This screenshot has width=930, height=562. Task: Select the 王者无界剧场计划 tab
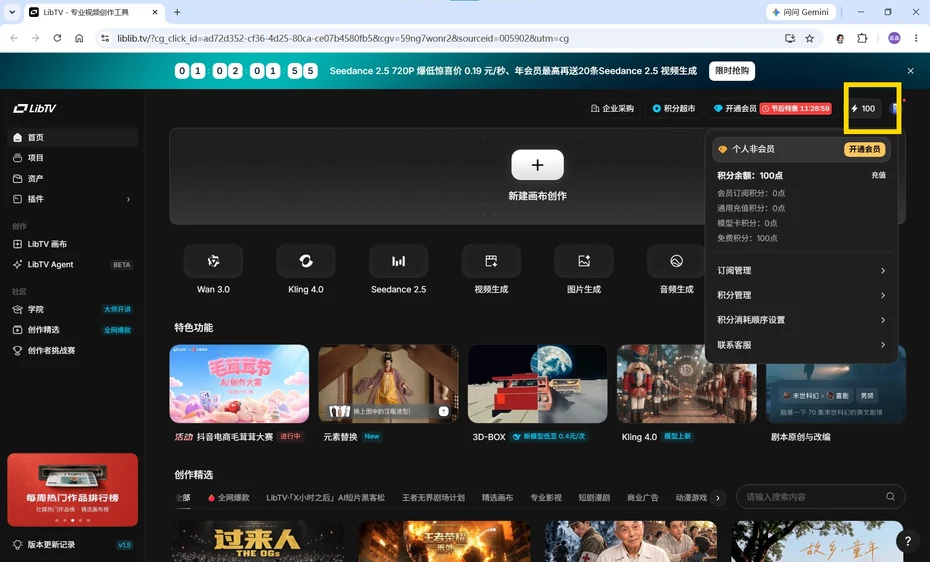tap(433, 497)
